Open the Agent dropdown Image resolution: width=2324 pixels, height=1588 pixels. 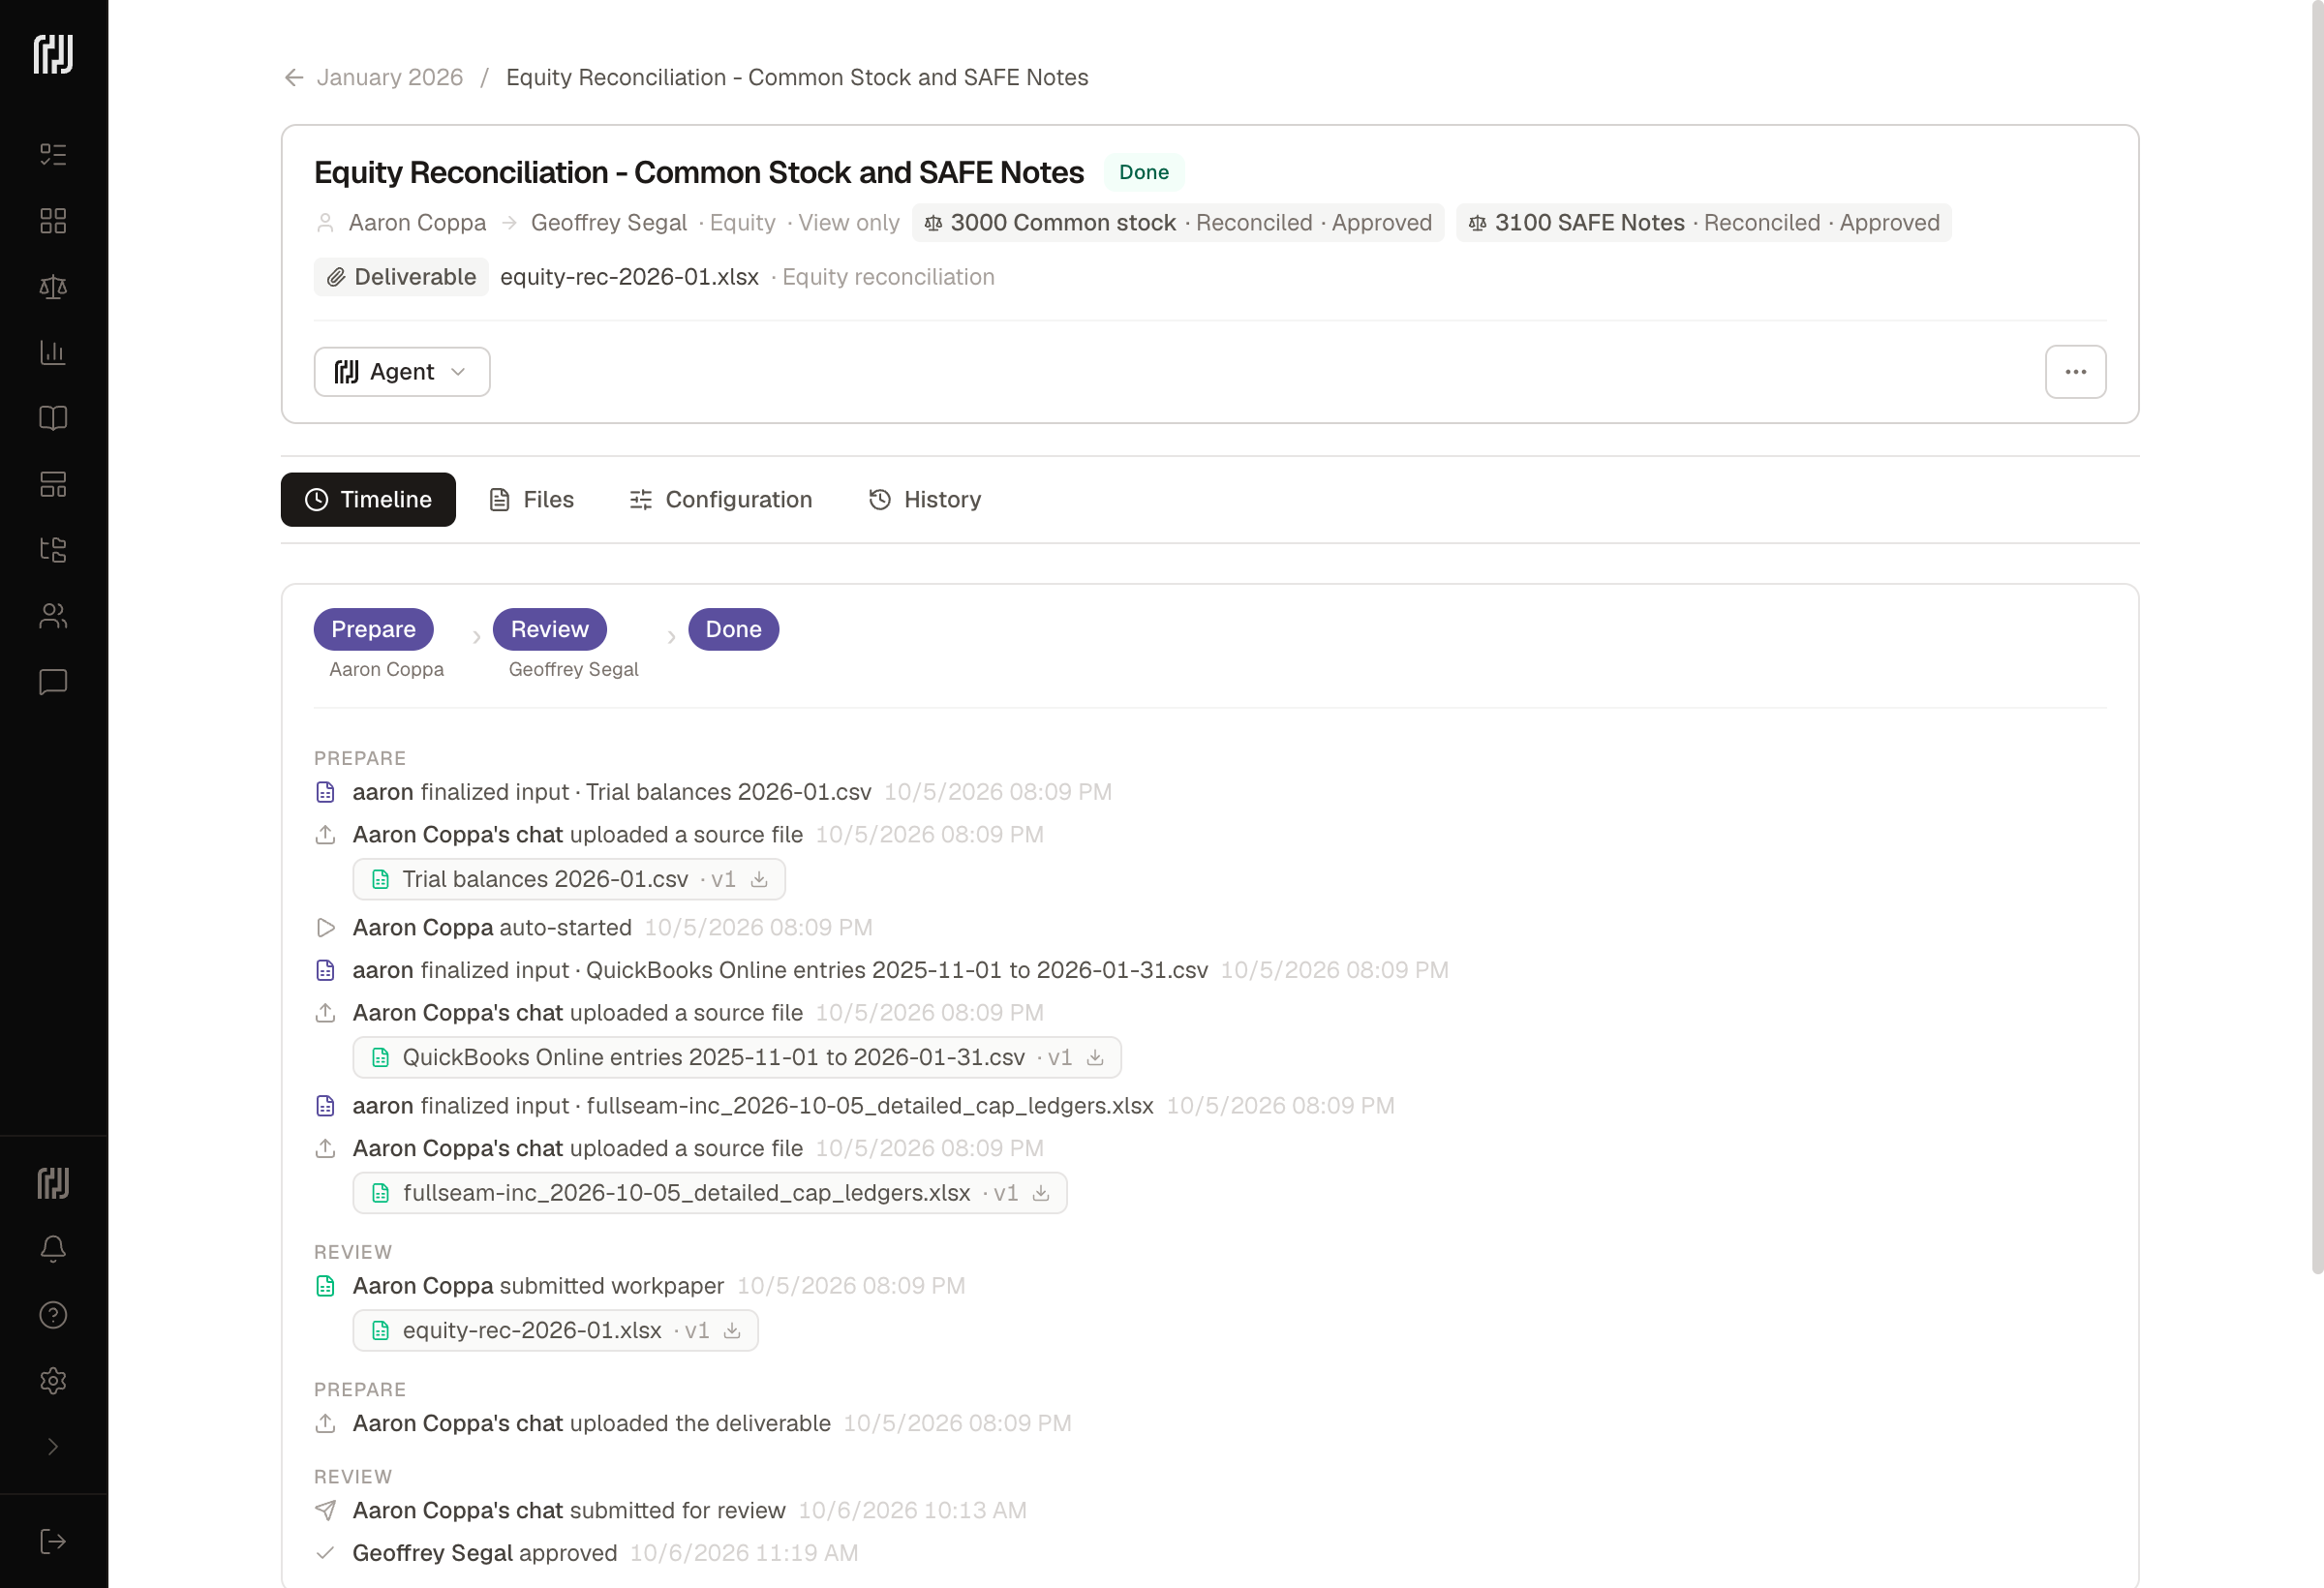[x=402, y=372]
